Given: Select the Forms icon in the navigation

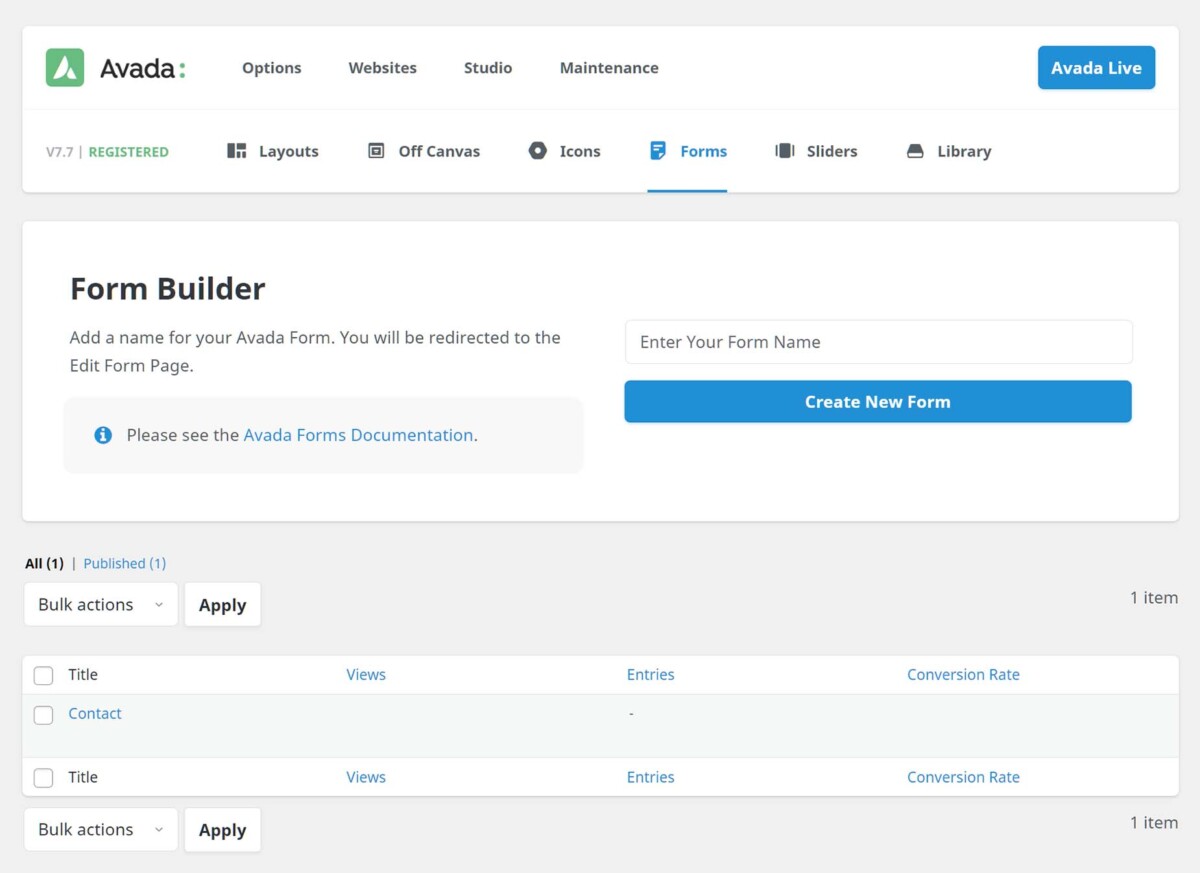Looking at the screenshot, I should [657, 150].
